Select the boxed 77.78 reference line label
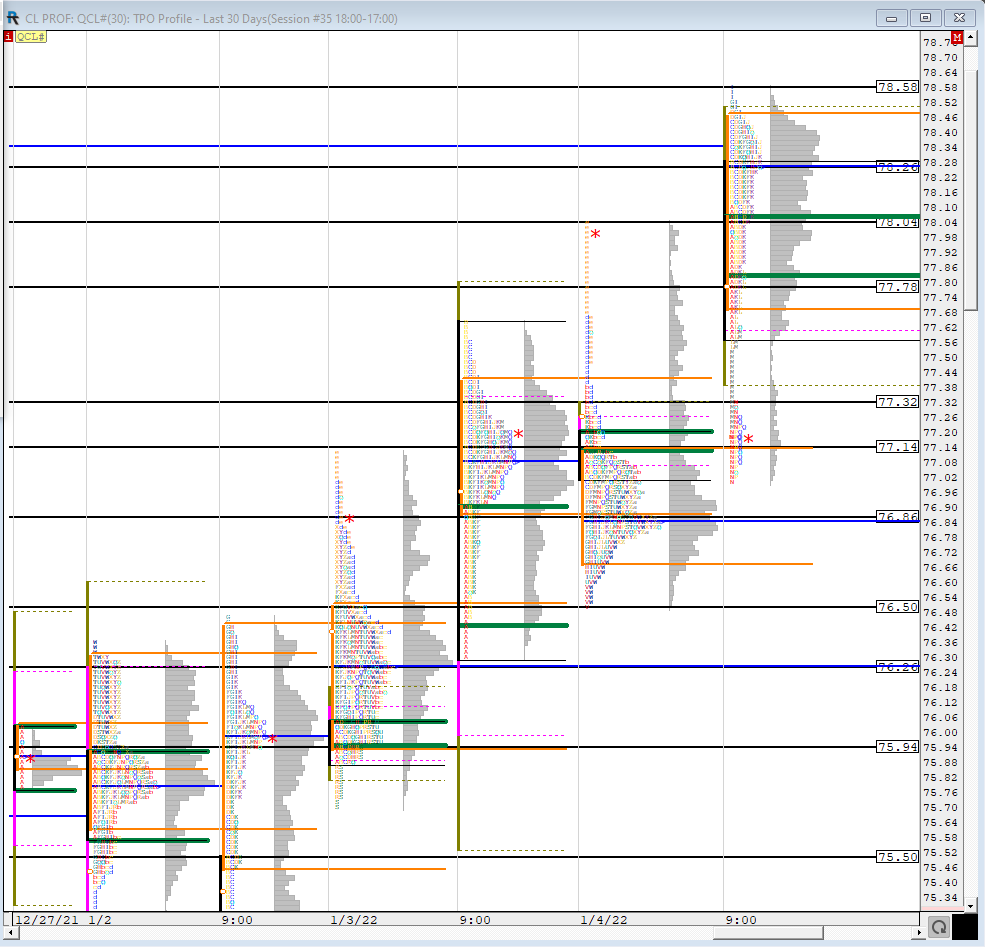The height and width of the screenshot is (947, 985). click(898, 287)
